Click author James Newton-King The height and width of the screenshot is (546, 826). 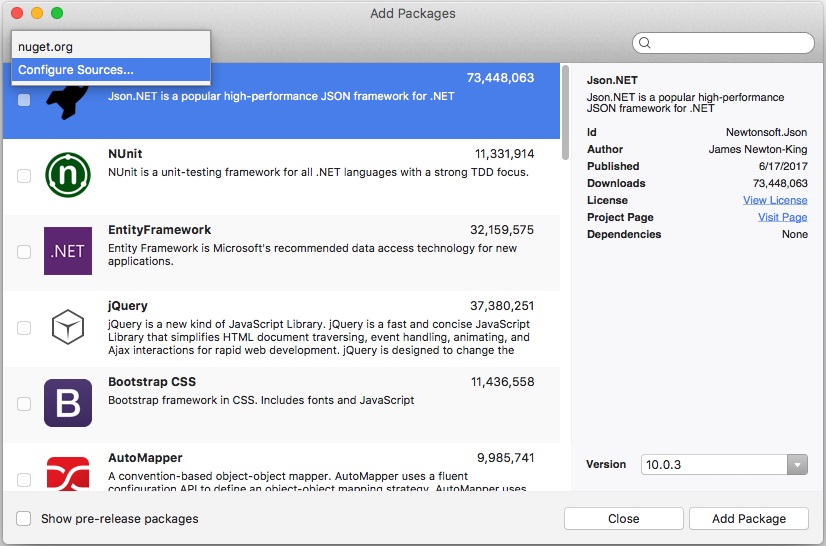[x=758, y=149]
